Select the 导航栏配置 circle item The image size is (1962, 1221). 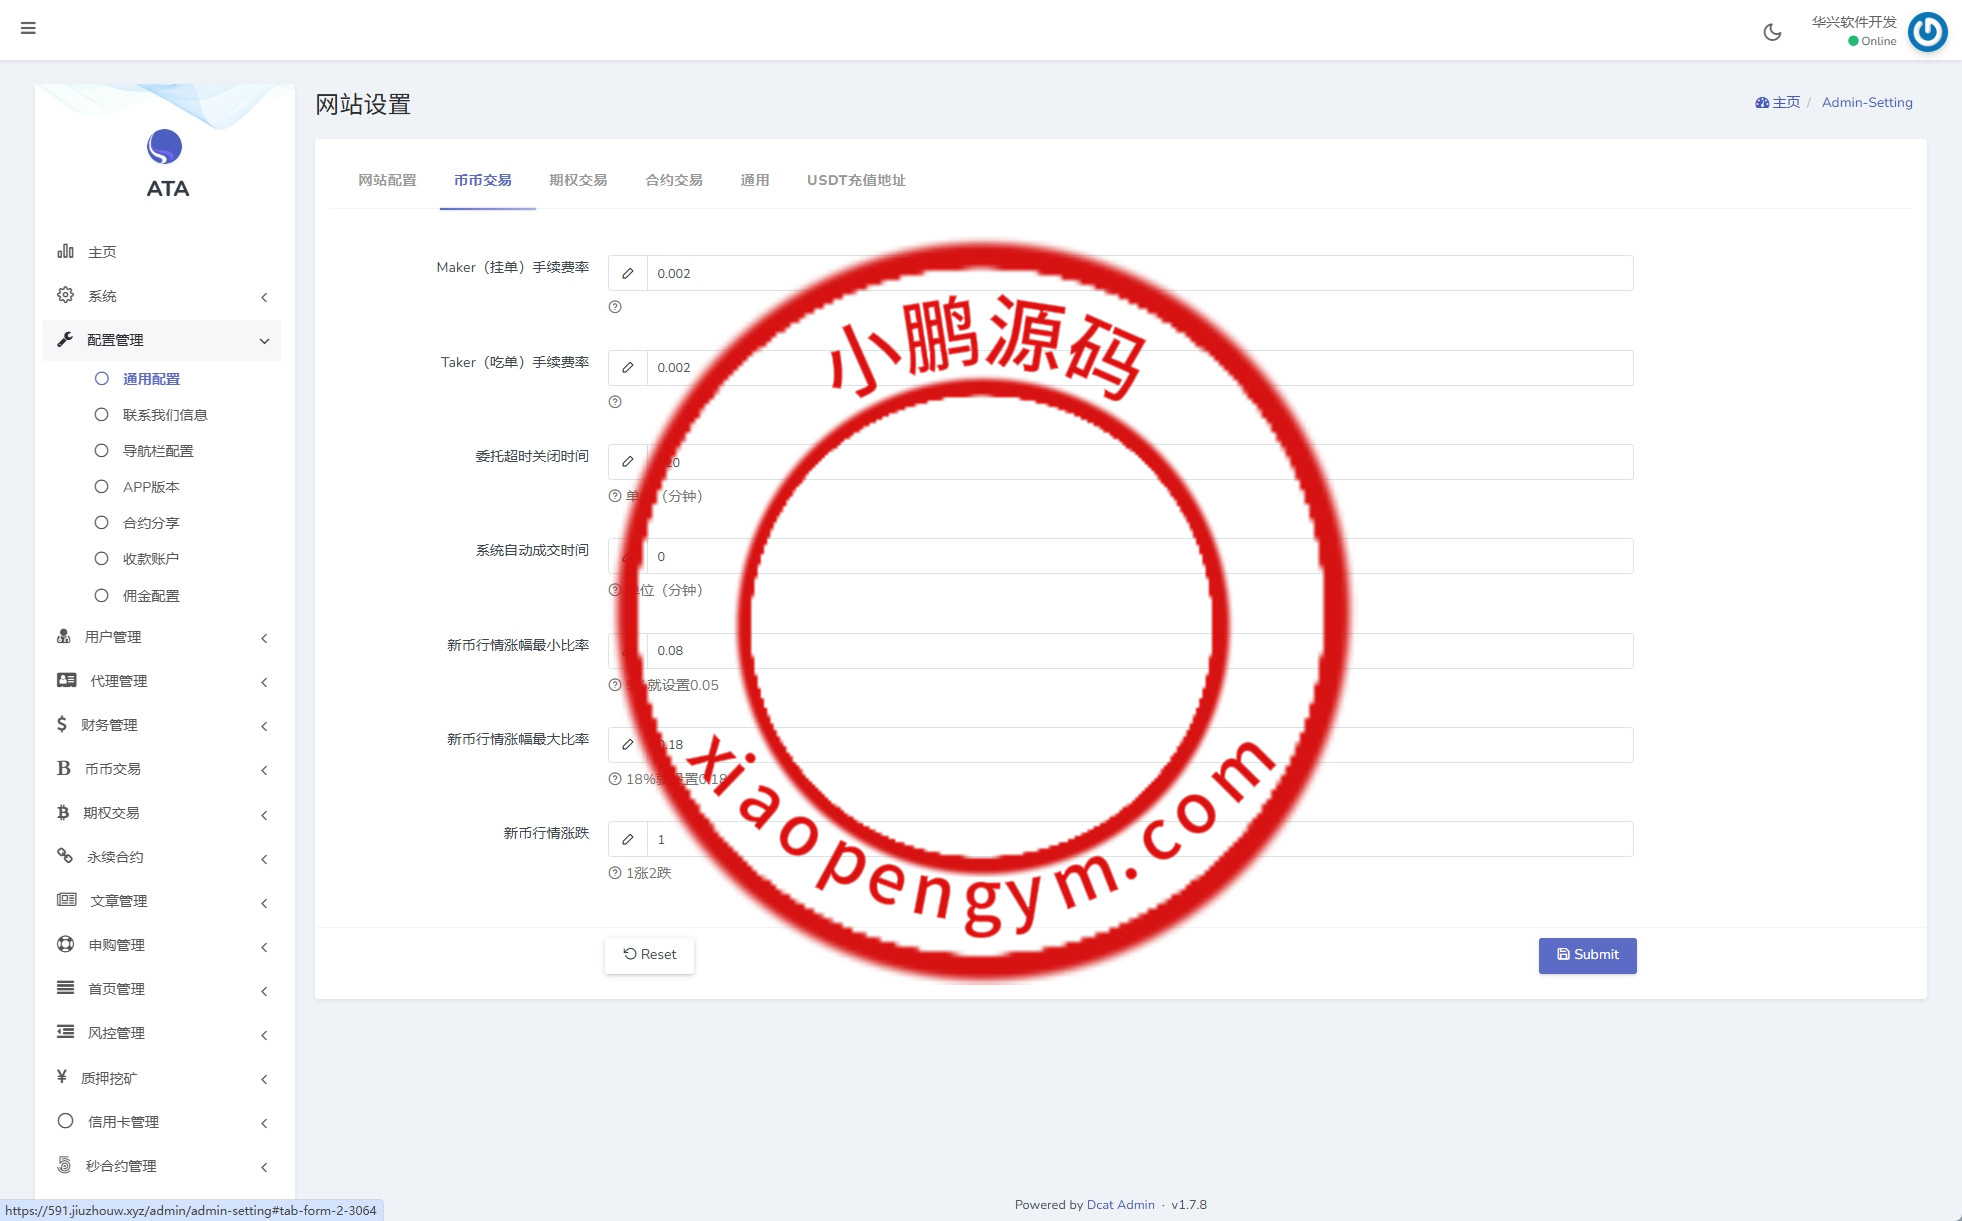click(101, 450)
